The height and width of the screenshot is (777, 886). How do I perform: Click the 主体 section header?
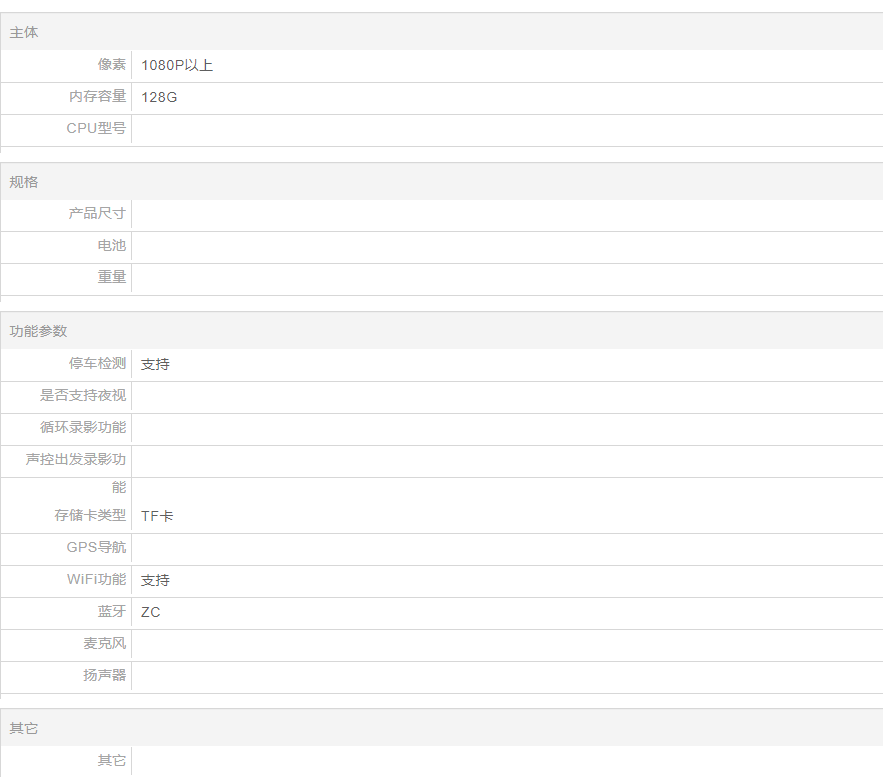[441, 33]
